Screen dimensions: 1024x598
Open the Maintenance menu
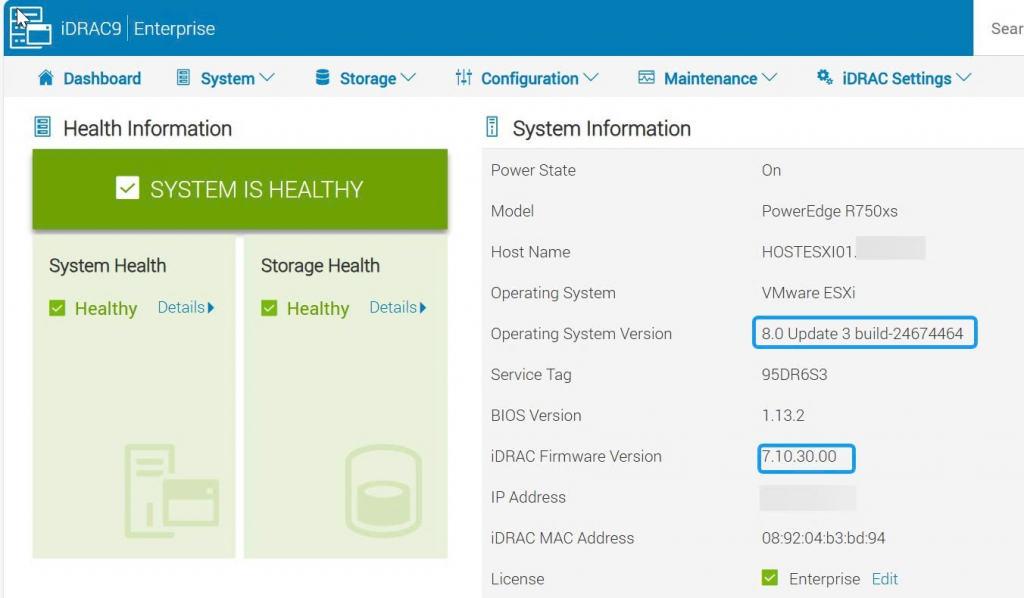(707, 78)
